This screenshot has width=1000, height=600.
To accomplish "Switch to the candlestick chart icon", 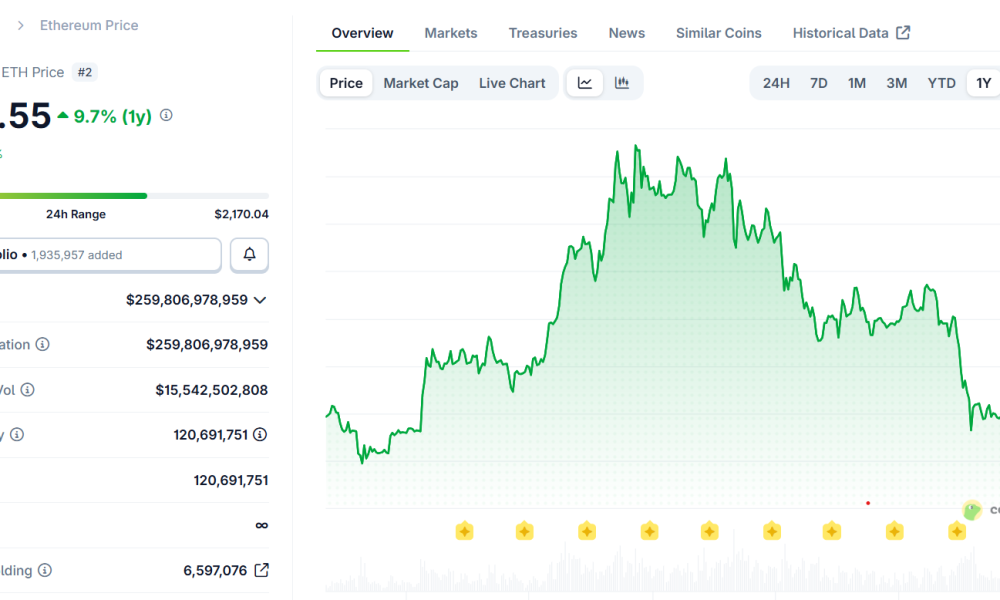I will tap(622, 83).
